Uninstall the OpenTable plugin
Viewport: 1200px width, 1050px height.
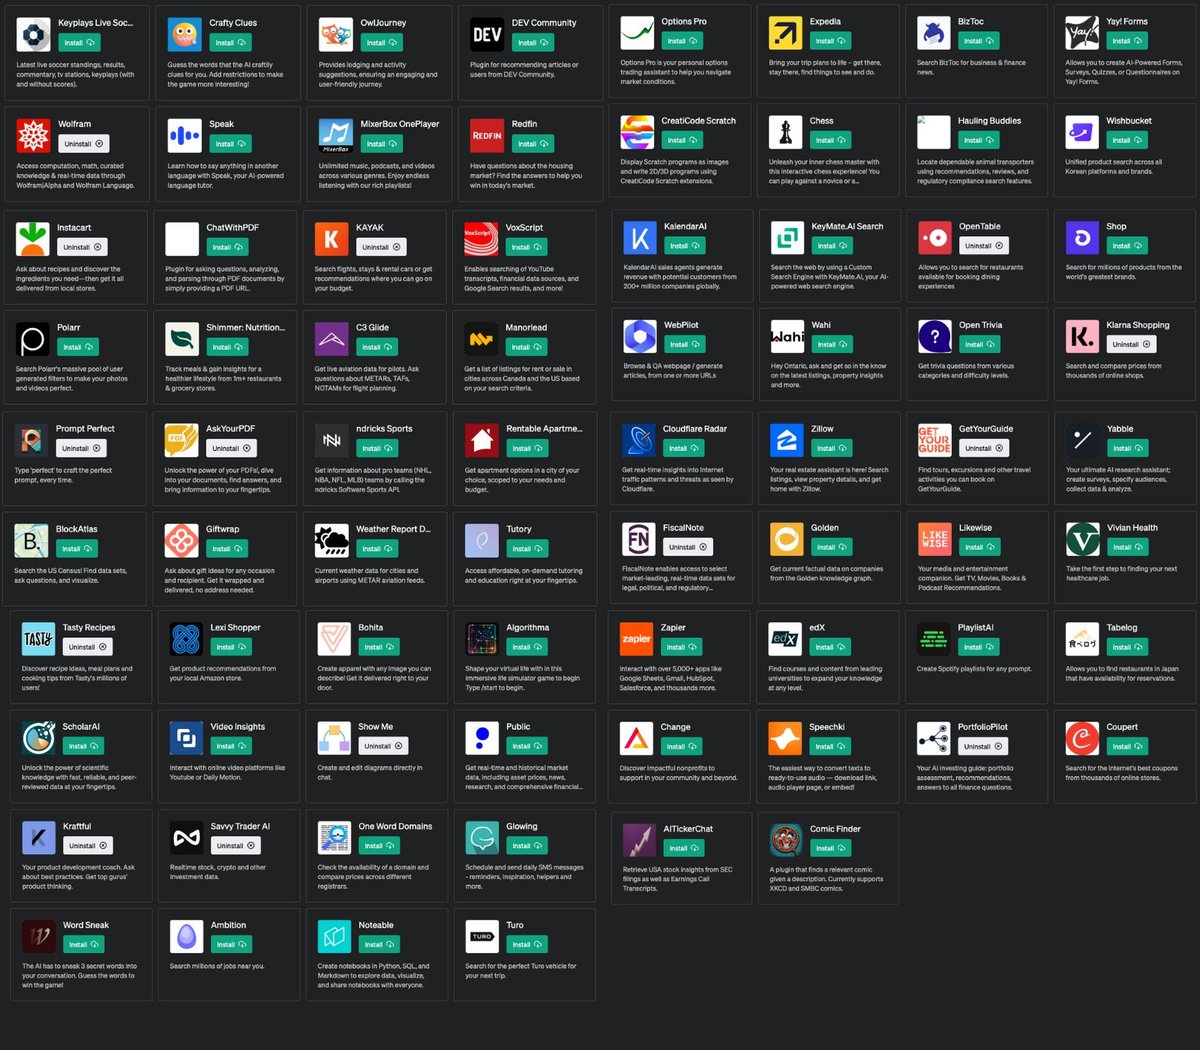(985, 246)
